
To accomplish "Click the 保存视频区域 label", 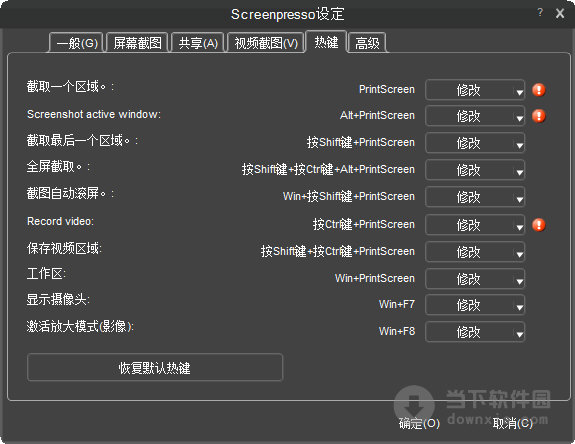I will click(x=64, y=249).
